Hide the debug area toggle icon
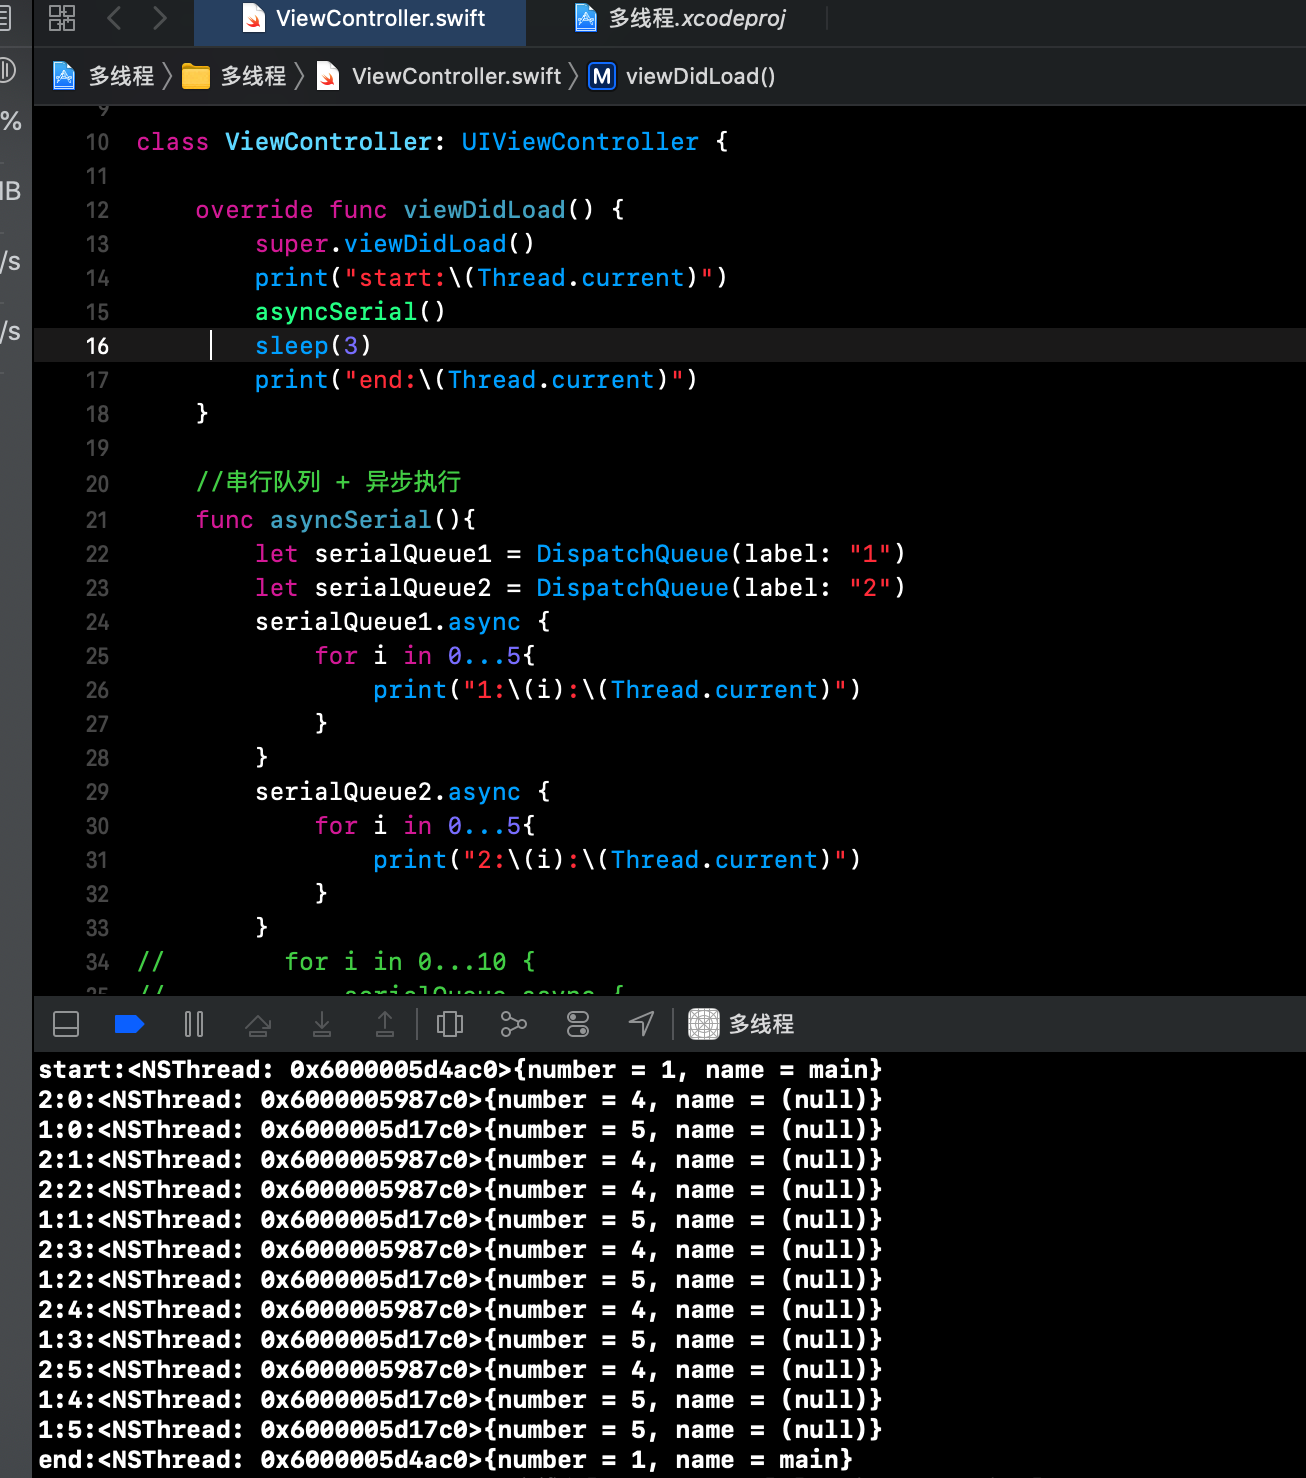The image size is (1306, 1478). (x=66, y=1024)
